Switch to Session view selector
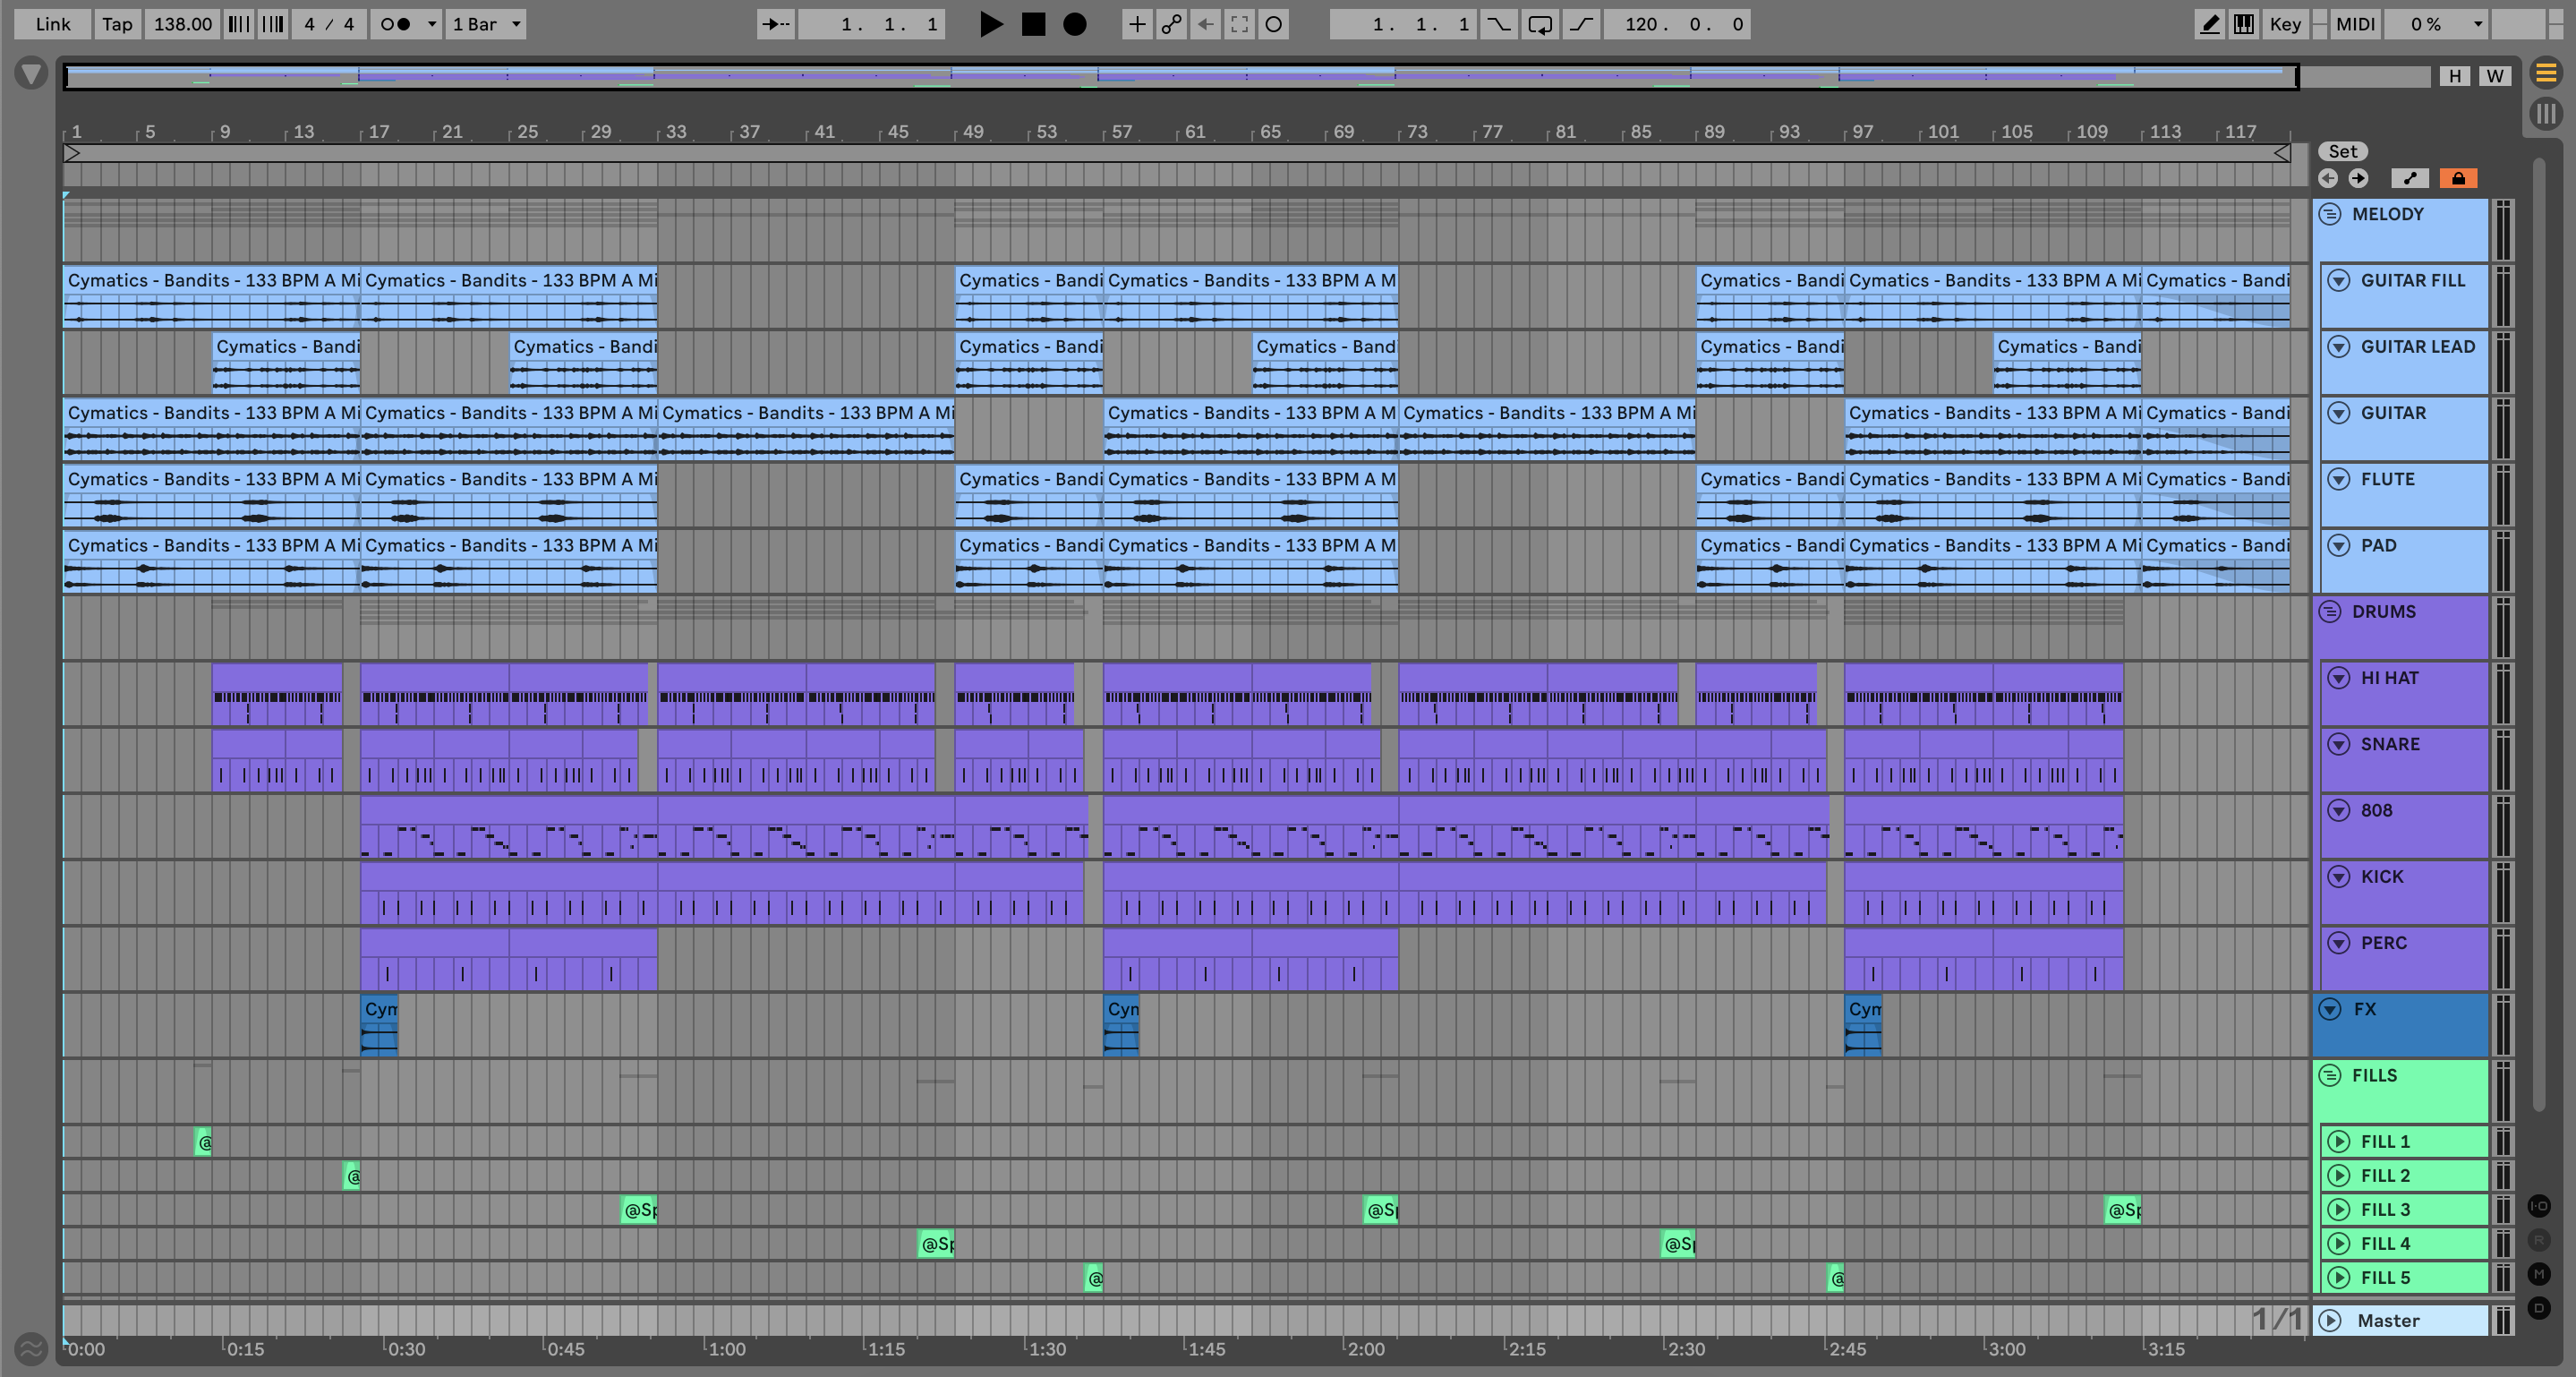The width and height of the screenshot is (2576, 1377). (x=2546, y=113)
